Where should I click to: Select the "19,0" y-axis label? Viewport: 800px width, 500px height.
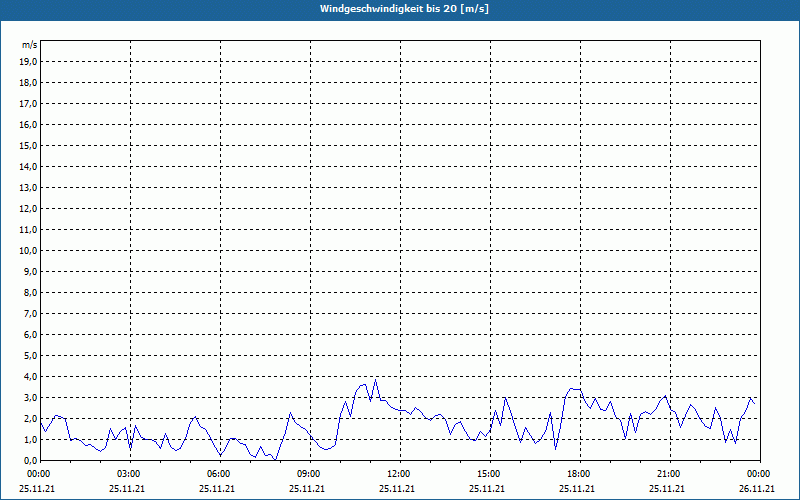pyautogui.click(x=28, y=62)
